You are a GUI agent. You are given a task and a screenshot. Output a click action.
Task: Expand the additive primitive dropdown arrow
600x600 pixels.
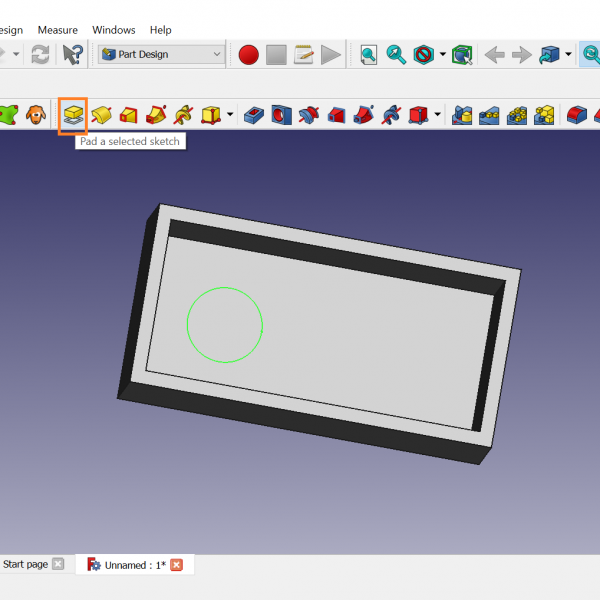point(231,115)
